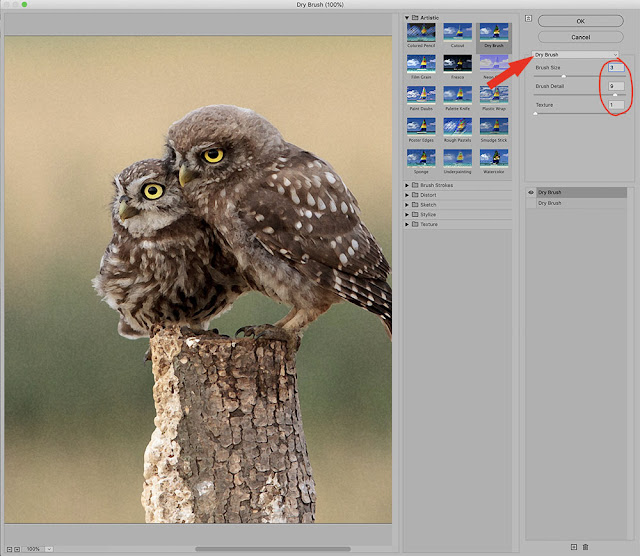
Task: Choose the Neon Glow filter thumbnail
Action: 494,64
